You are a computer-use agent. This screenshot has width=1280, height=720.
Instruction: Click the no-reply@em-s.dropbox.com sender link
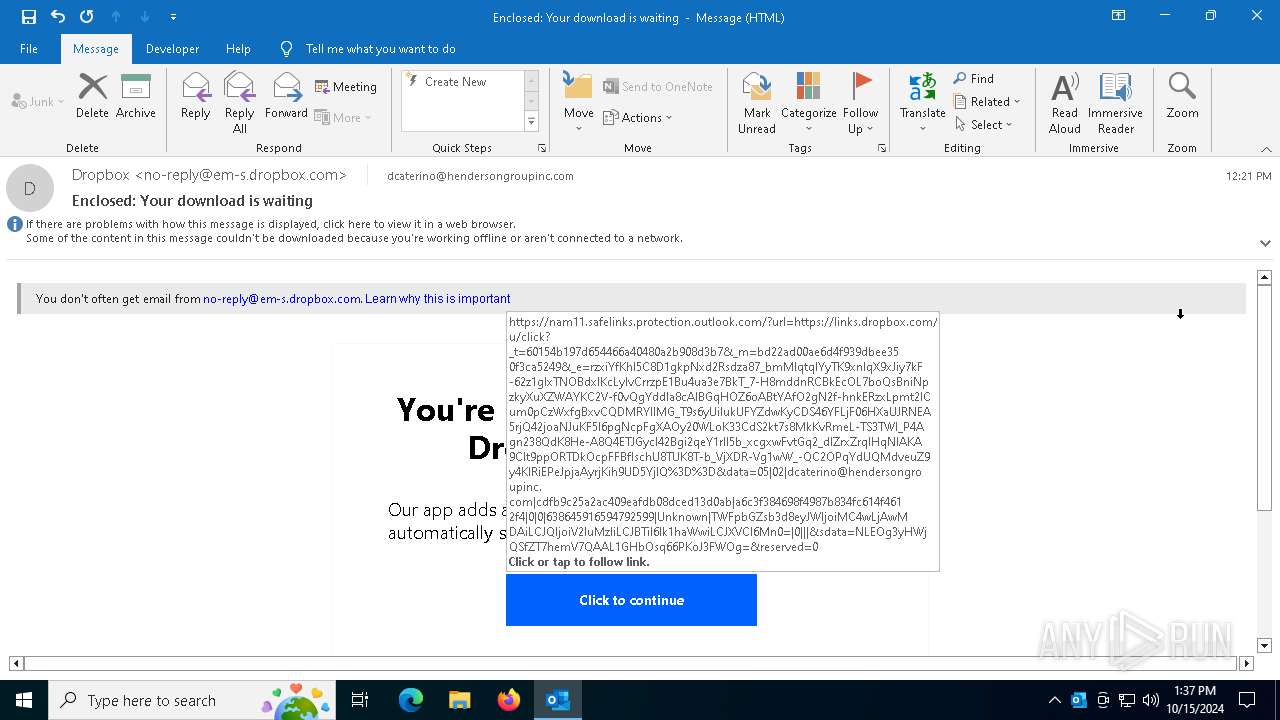[282, 299]
